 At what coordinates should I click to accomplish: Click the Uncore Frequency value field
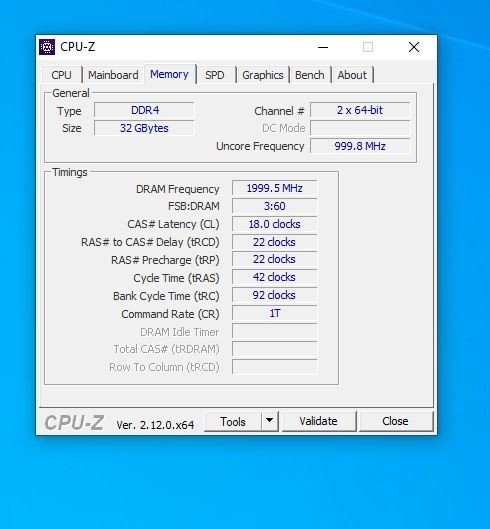360,146
